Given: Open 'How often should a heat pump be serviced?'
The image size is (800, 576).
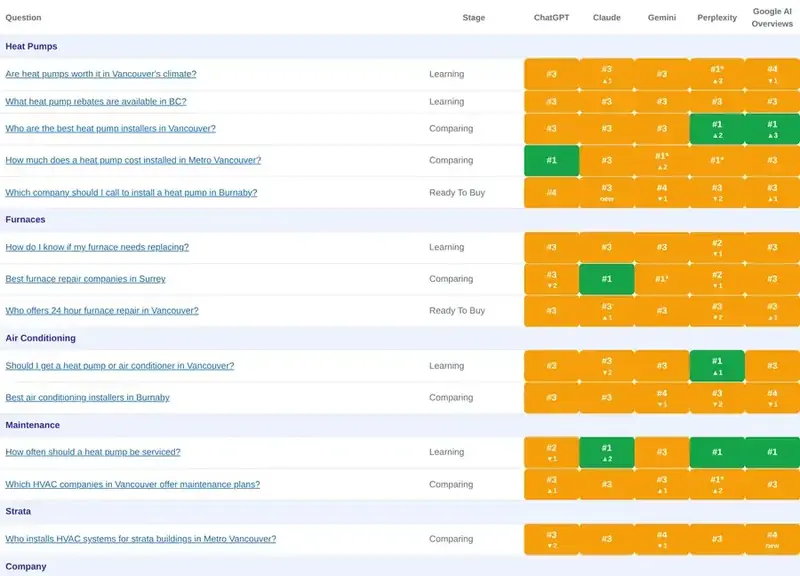Looking at the screenshot, I should [93, 452].
